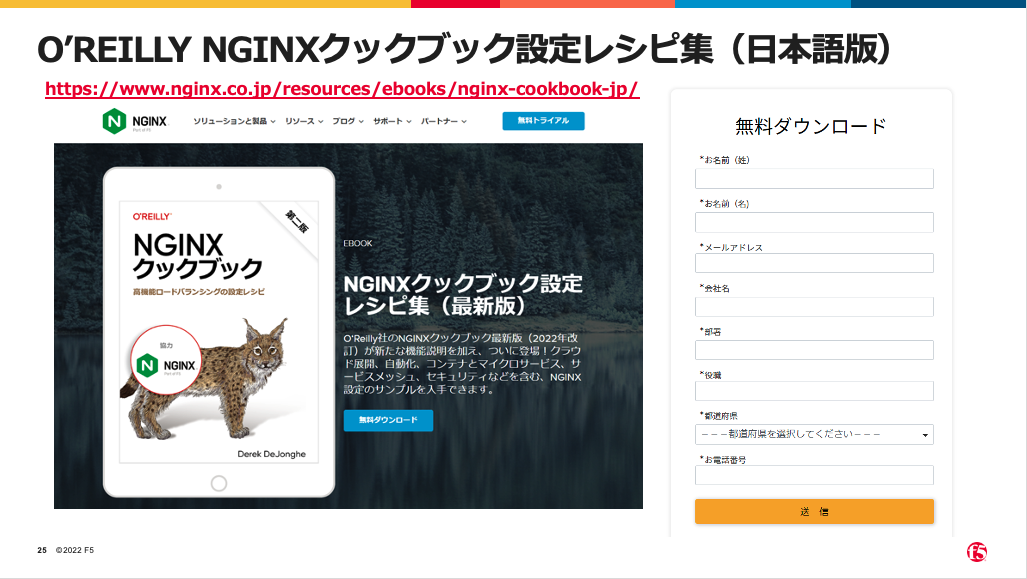Click the orange 送信 submit button

(x=814, y=512)
